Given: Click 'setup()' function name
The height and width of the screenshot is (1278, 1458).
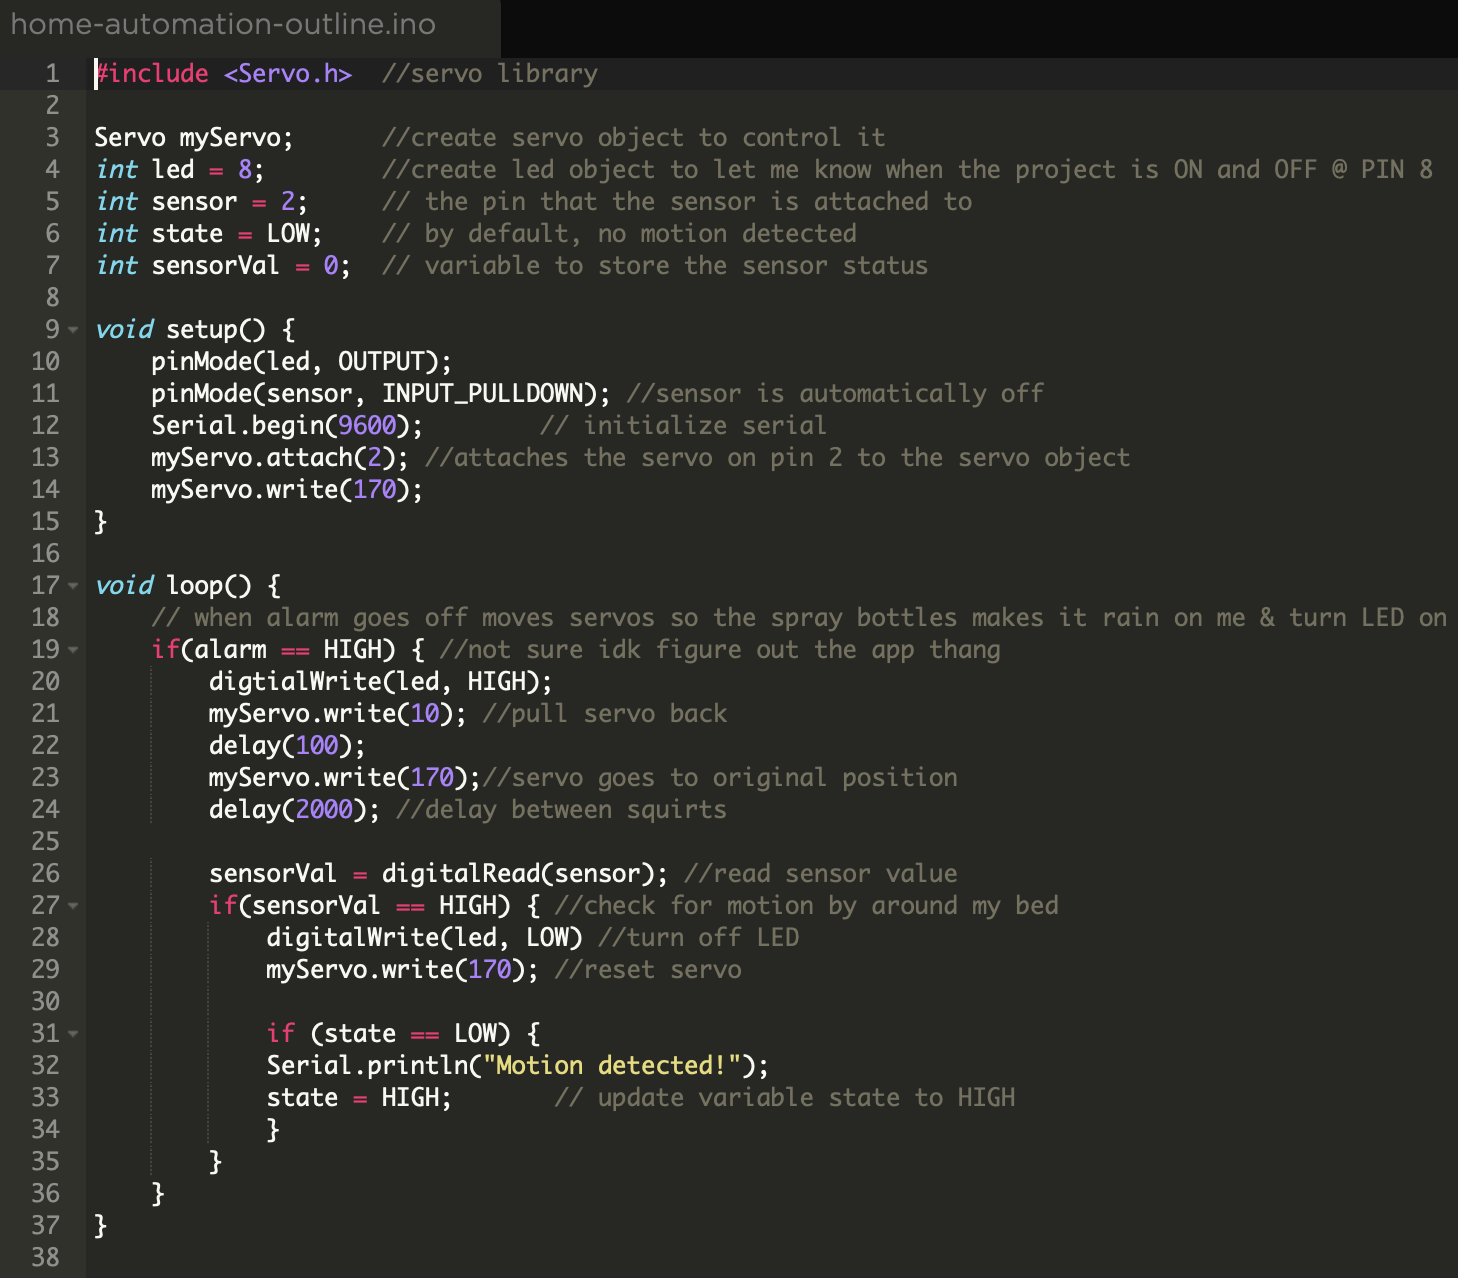Looking at the screenshot, I should click(x=216, y=330).
